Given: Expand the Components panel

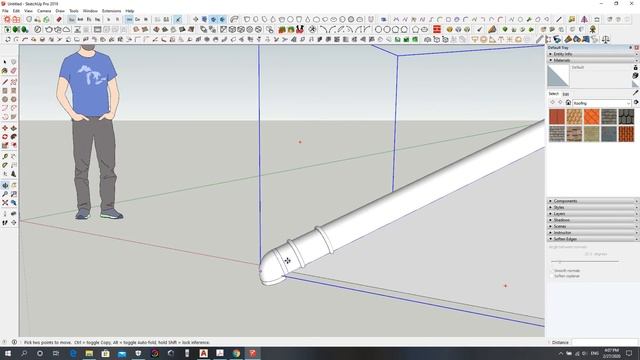Looking at the screenshot, I should [x=593, y=201].
